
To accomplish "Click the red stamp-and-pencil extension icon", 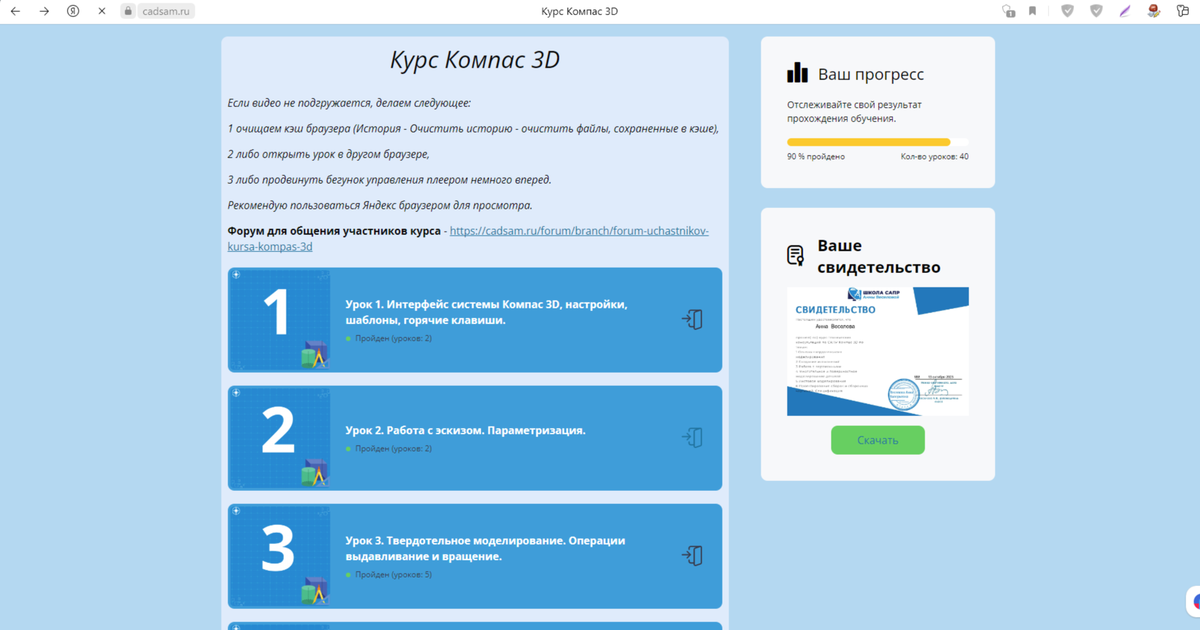I will 1153,11.
